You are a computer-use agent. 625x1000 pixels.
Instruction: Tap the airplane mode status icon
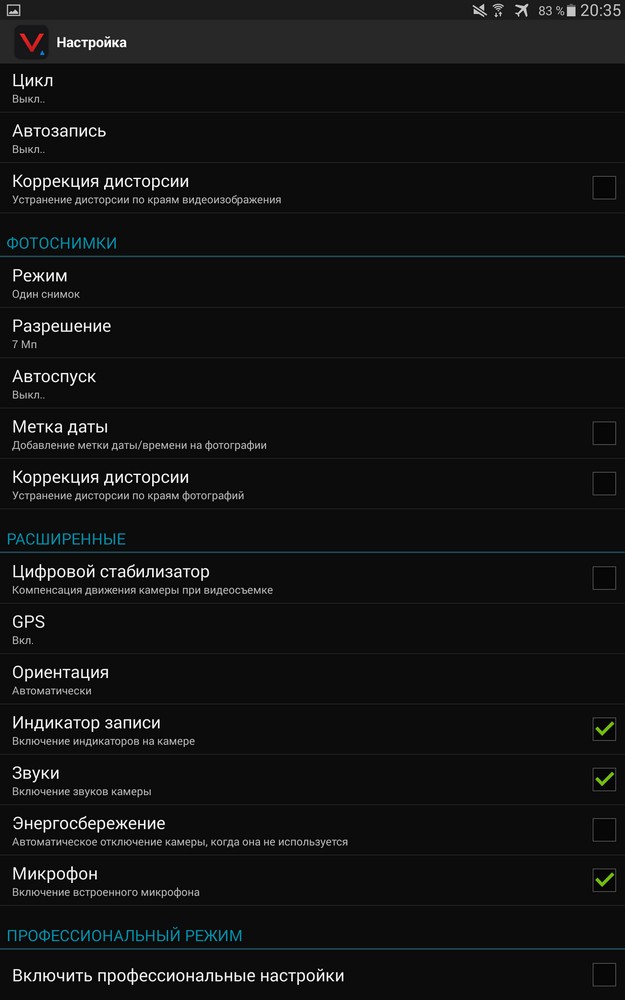[x=522, y=10]
